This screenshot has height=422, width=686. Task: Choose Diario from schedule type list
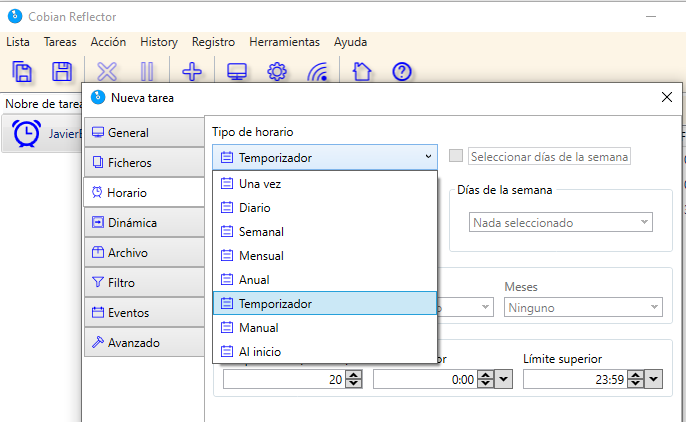(325, 208)
